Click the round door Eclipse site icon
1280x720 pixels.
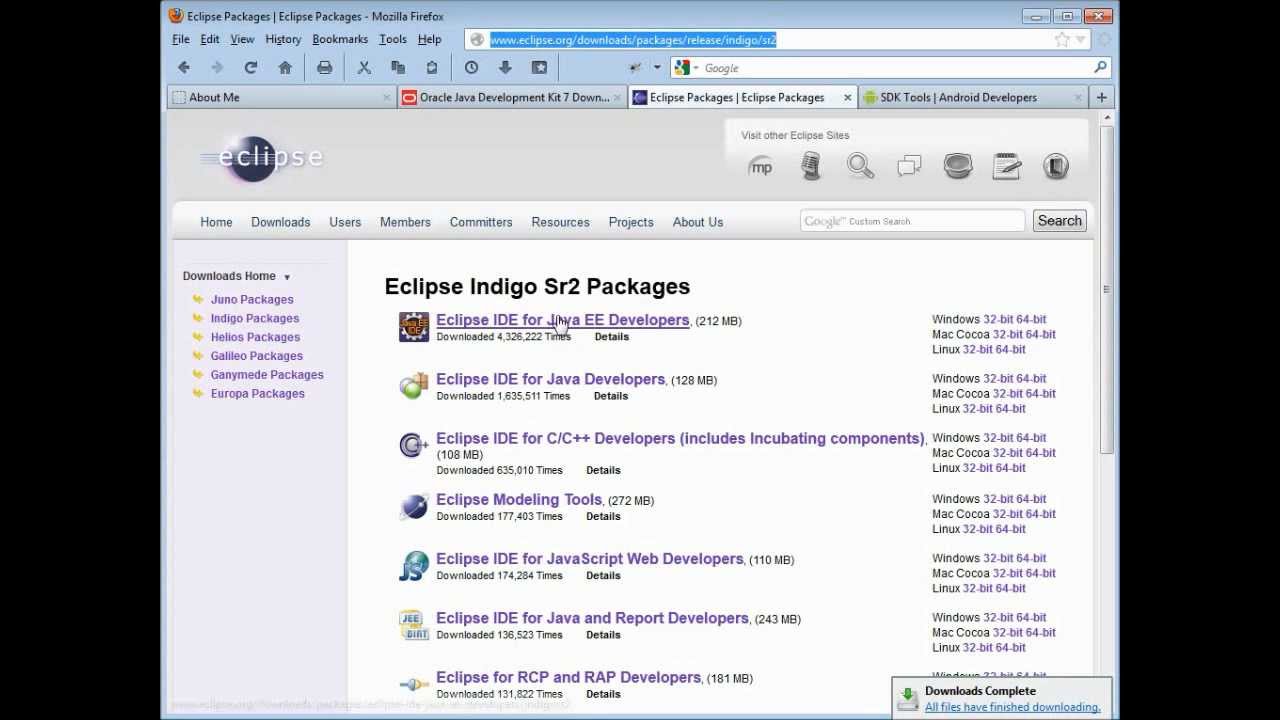(1056, 166)
